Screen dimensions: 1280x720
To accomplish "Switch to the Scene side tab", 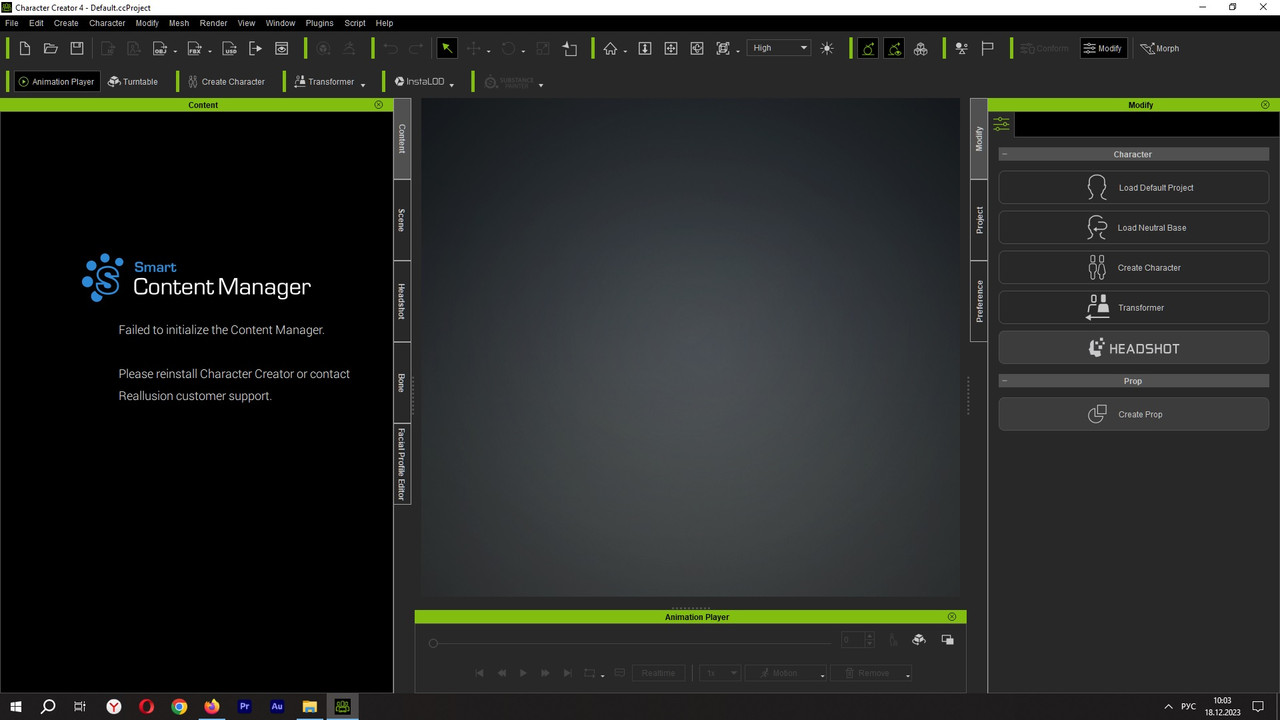I will 402,220.
